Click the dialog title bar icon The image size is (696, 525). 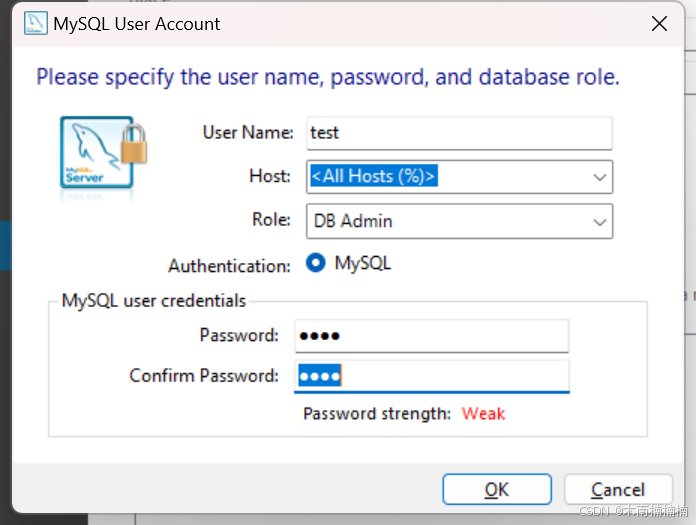click(36, 24)
